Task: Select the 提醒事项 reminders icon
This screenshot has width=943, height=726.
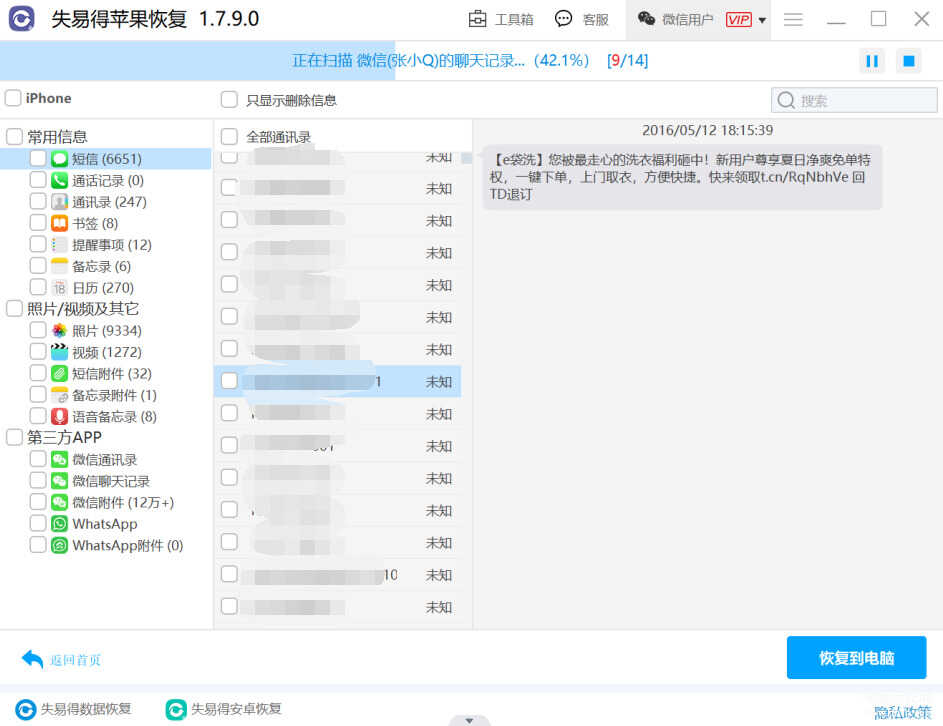Action: point(59,245)
